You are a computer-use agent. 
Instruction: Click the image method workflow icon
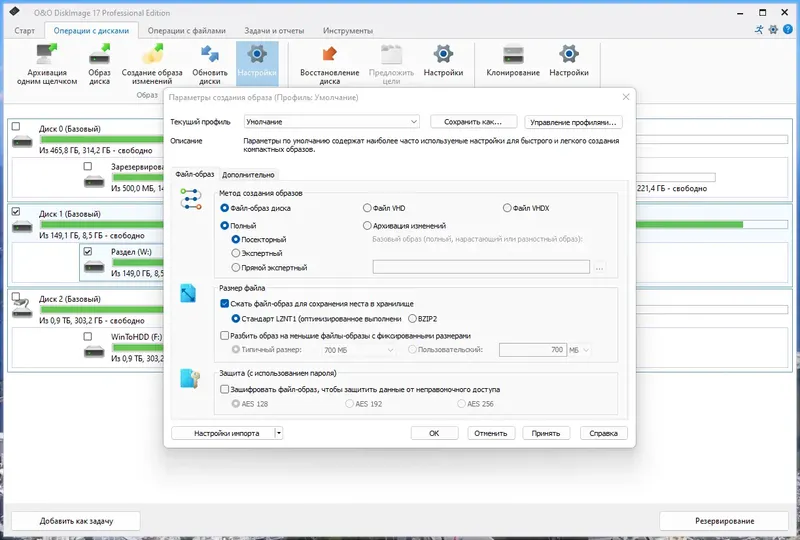click(191, 199)
